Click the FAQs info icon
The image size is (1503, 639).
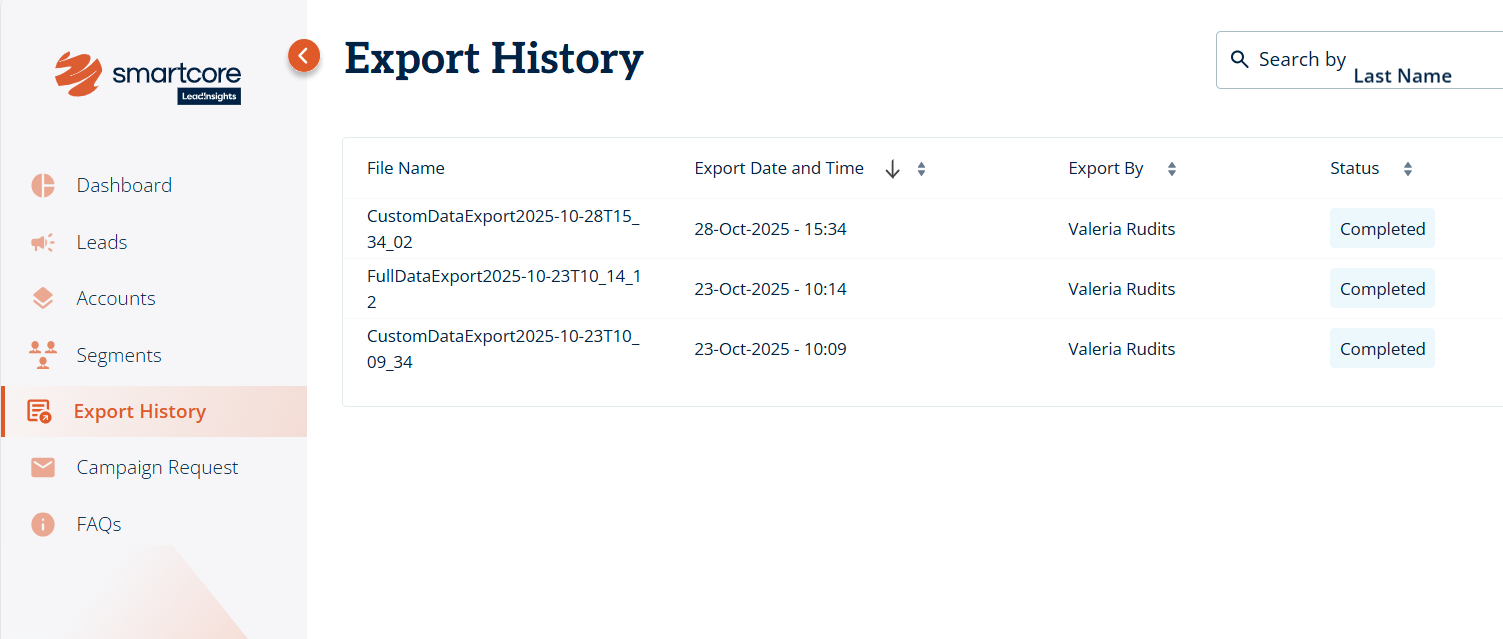tap(42, 524)
